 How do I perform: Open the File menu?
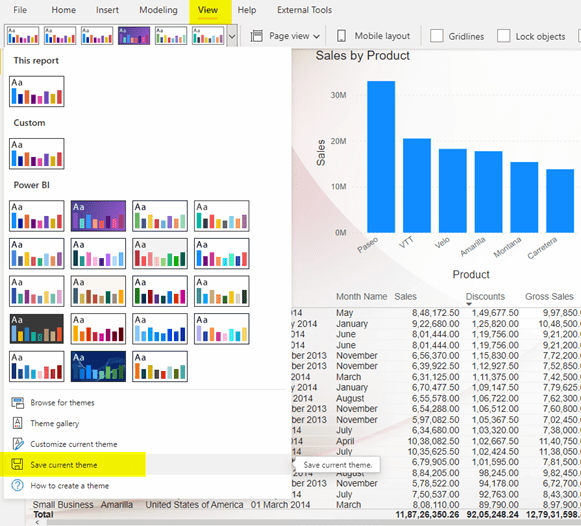tap(20, 10)
